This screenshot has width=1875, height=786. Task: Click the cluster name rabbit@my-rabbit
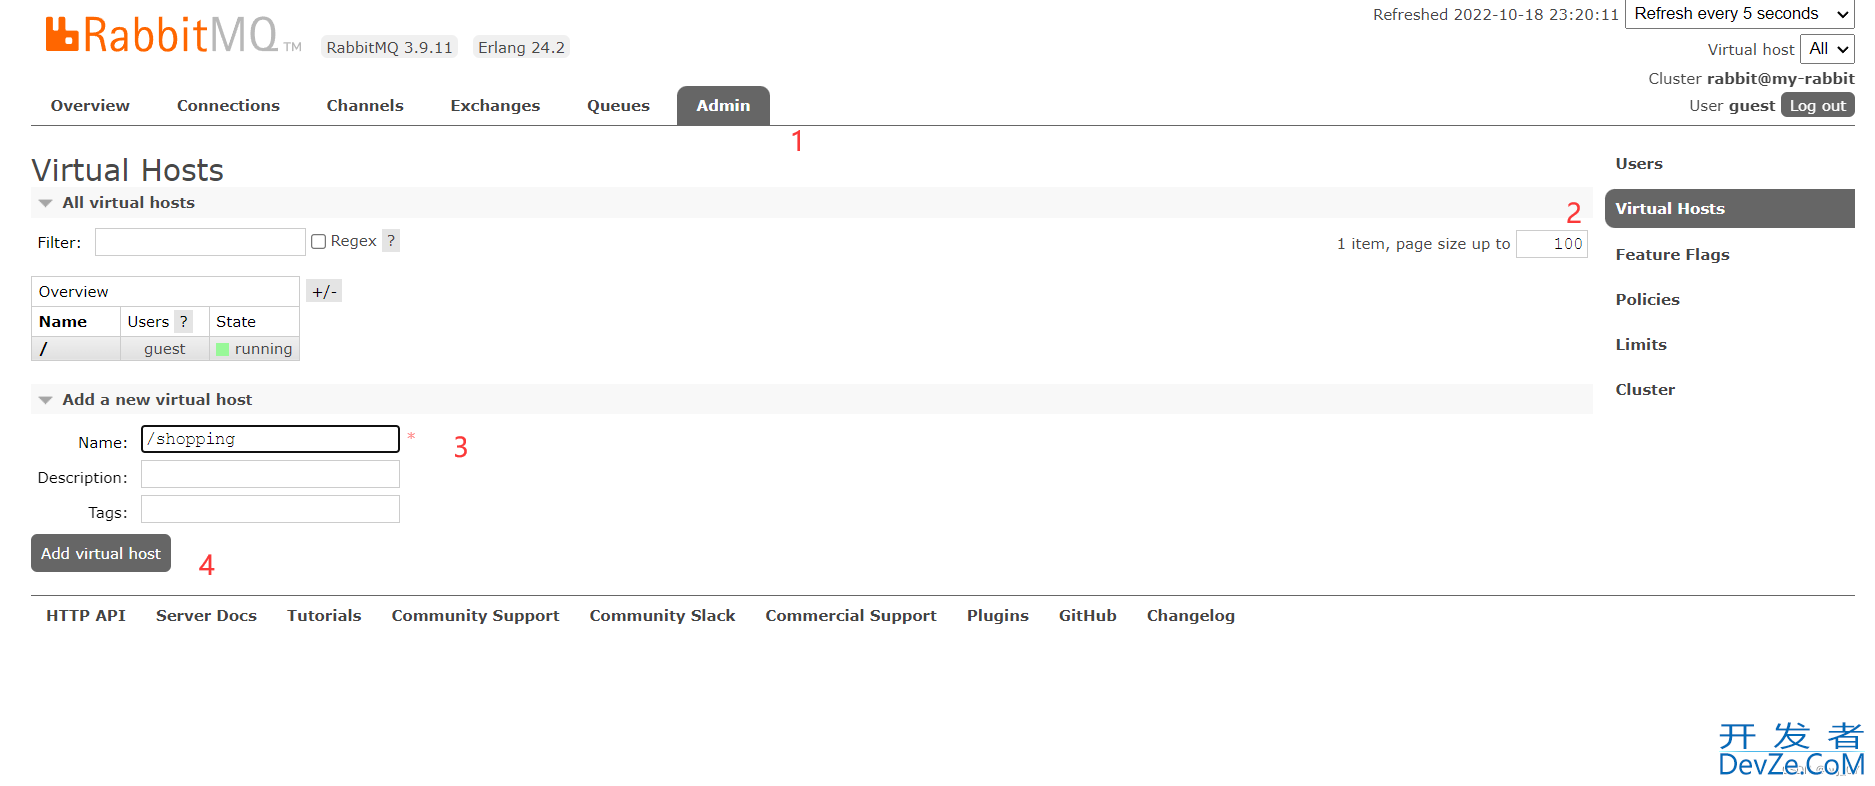(1780, 79)
